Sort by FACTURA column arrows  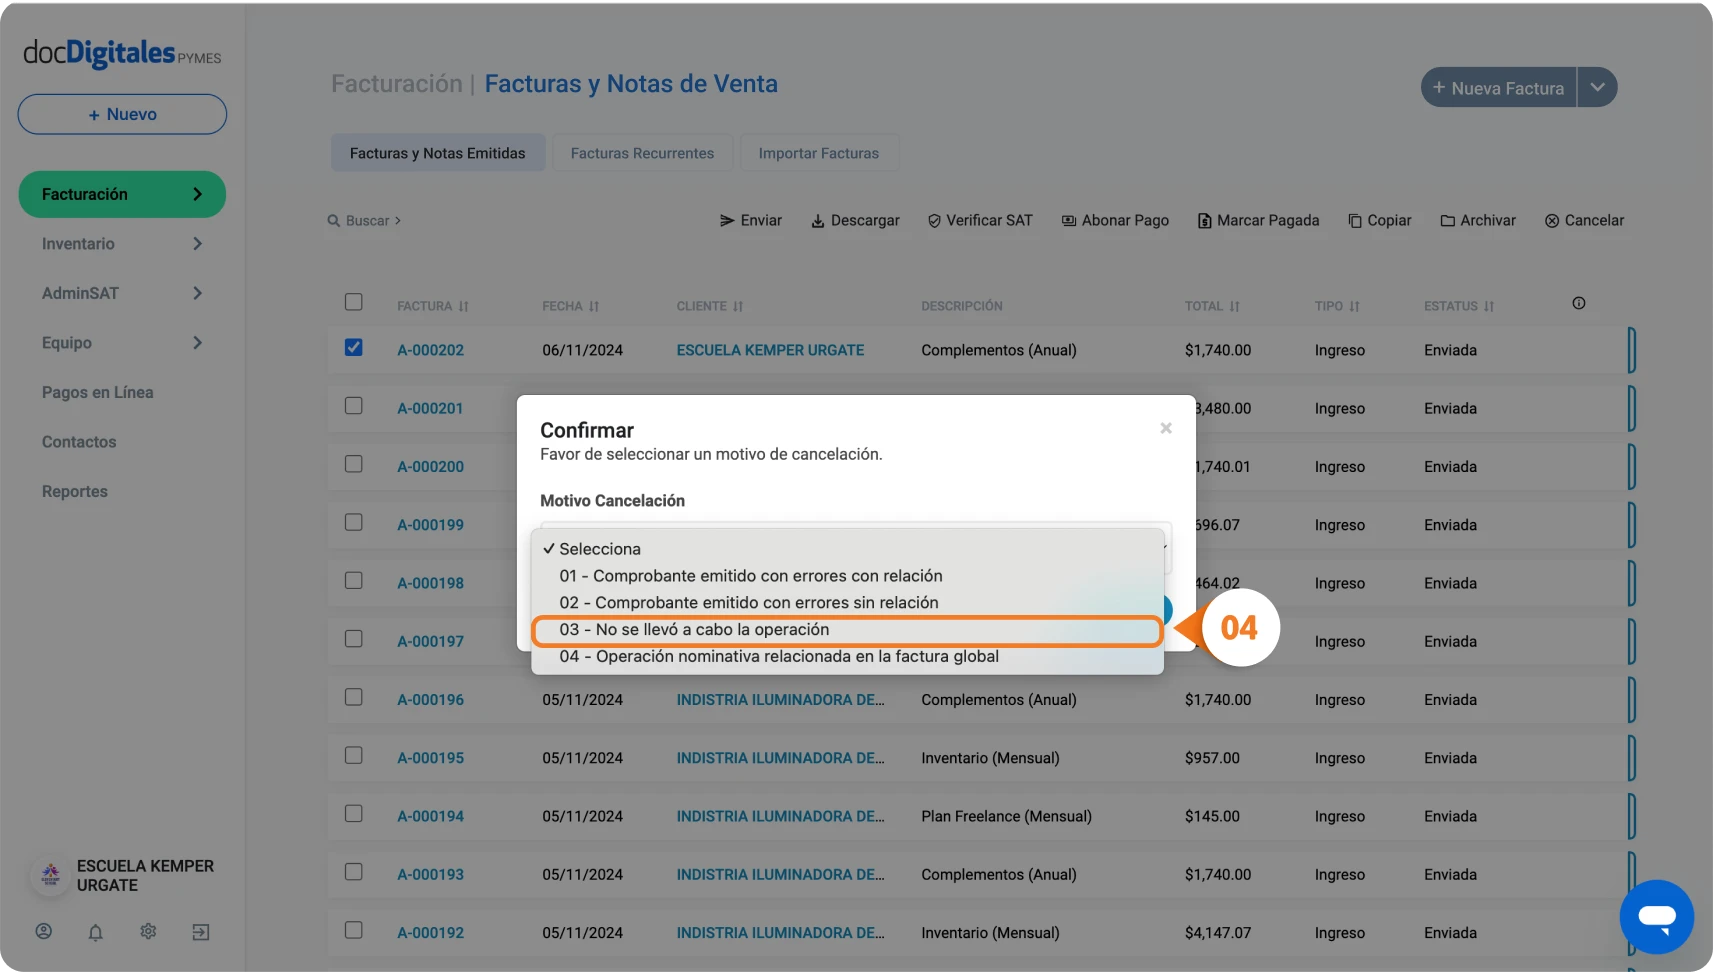click(464, 307)
